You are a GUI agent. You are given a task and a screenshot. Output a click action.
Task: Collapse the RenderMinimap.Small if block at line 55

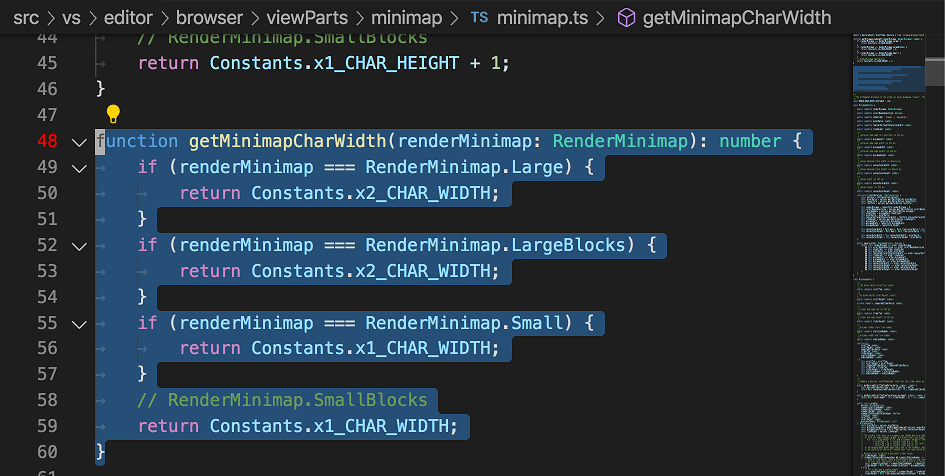[79, 323]
